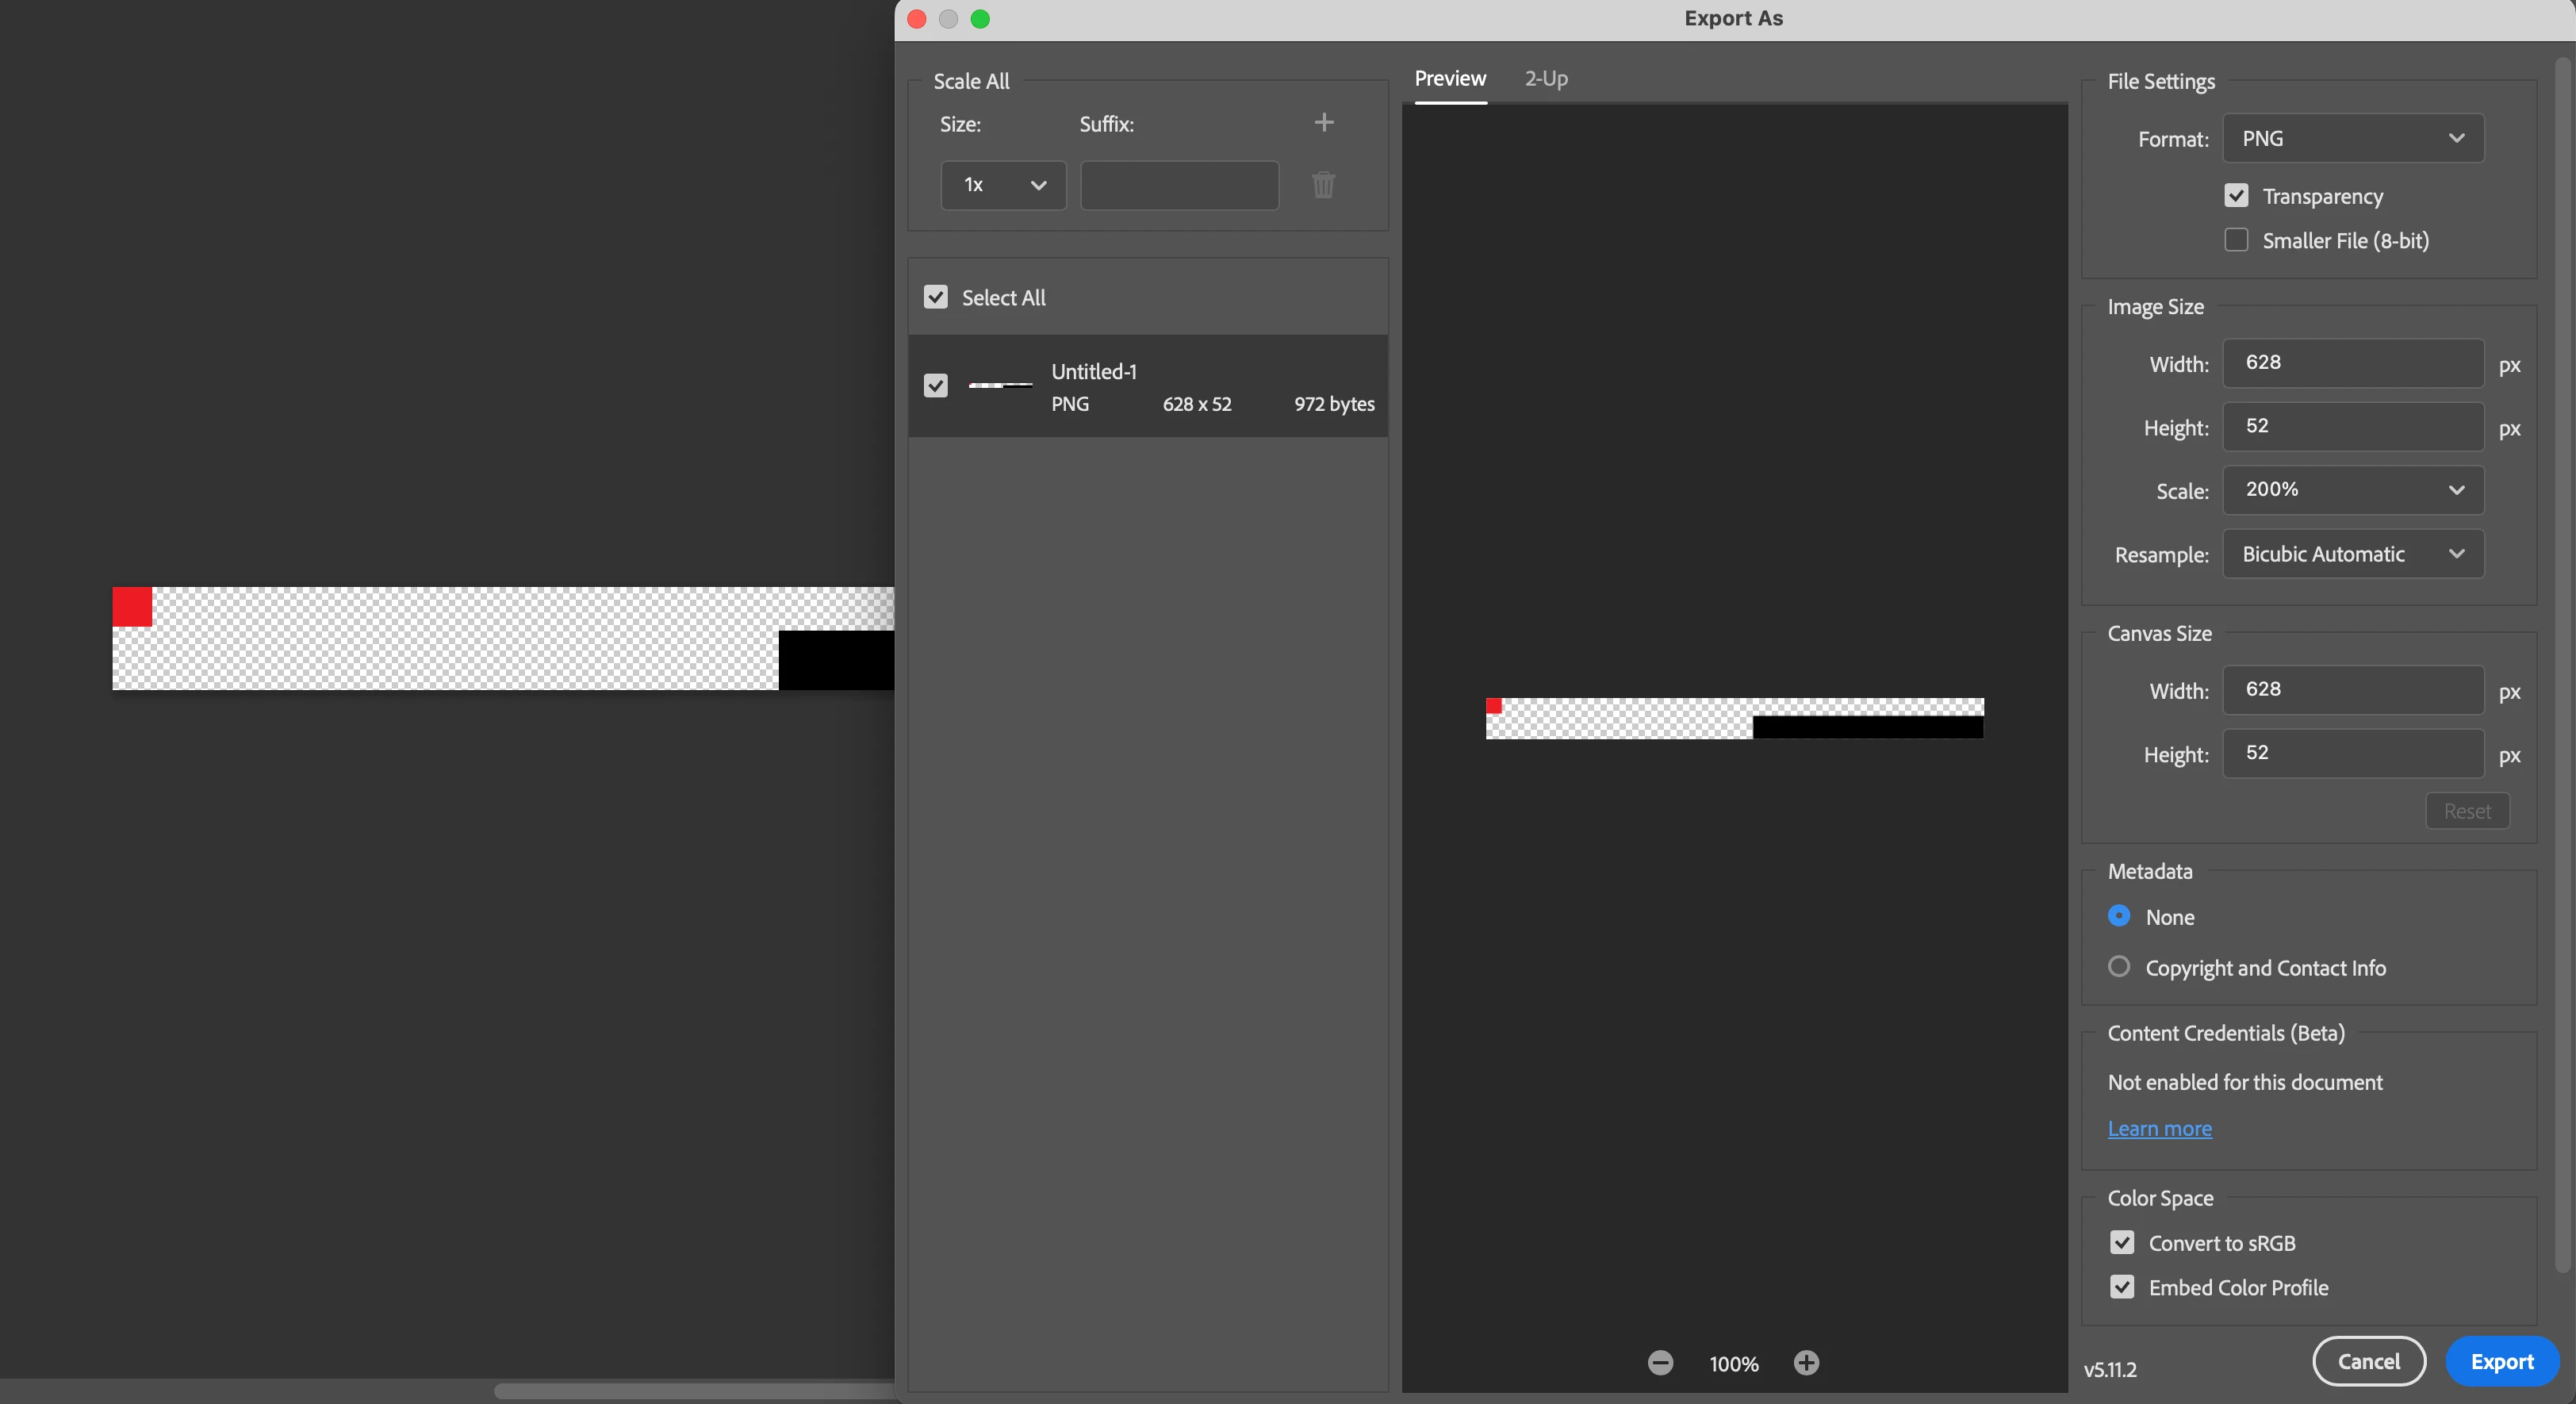Disable the Transparency checkbox
The height and width of the screenshot is (1404, 2576).
2236,195
